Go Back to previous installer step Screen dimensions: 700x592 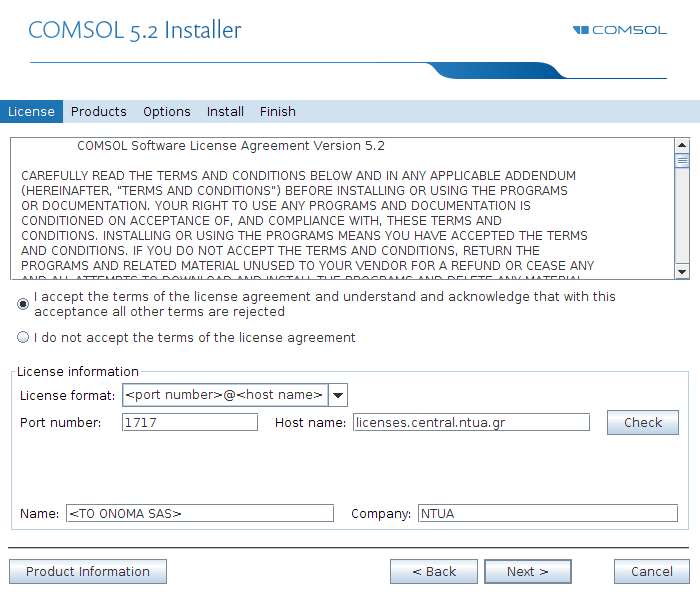coord(434,571)
